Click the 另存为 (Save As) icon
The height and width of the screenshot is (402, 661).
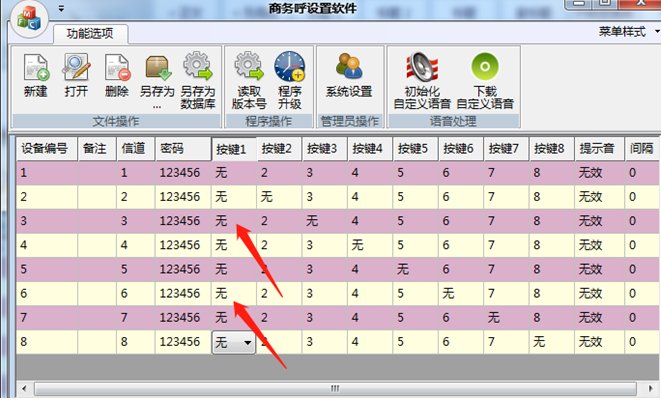point(157,72)
